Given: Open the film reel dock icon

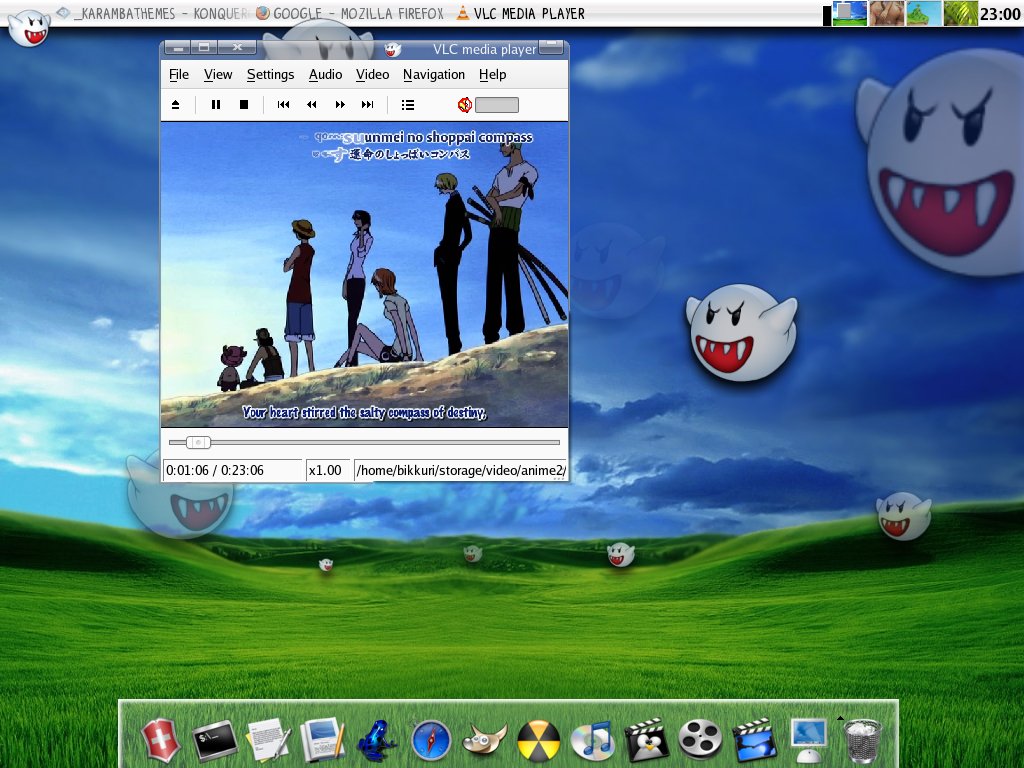Looking at the screenshot, I should click(x=700, y=741).
